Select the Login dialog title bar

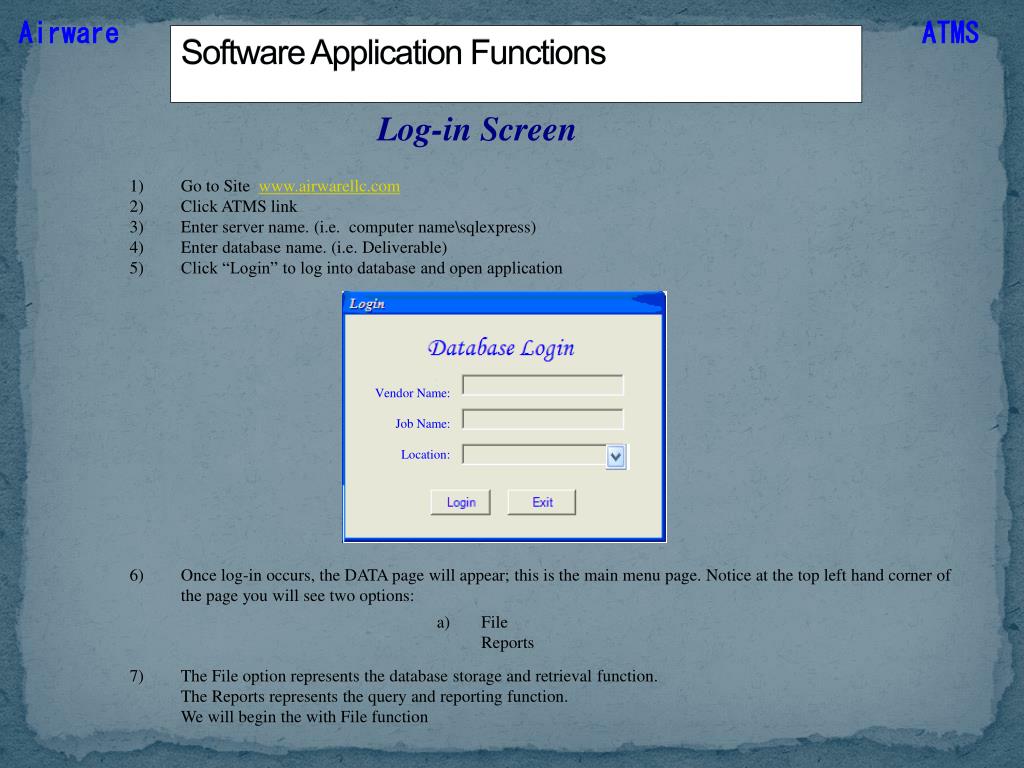click(x=504, y=304)
